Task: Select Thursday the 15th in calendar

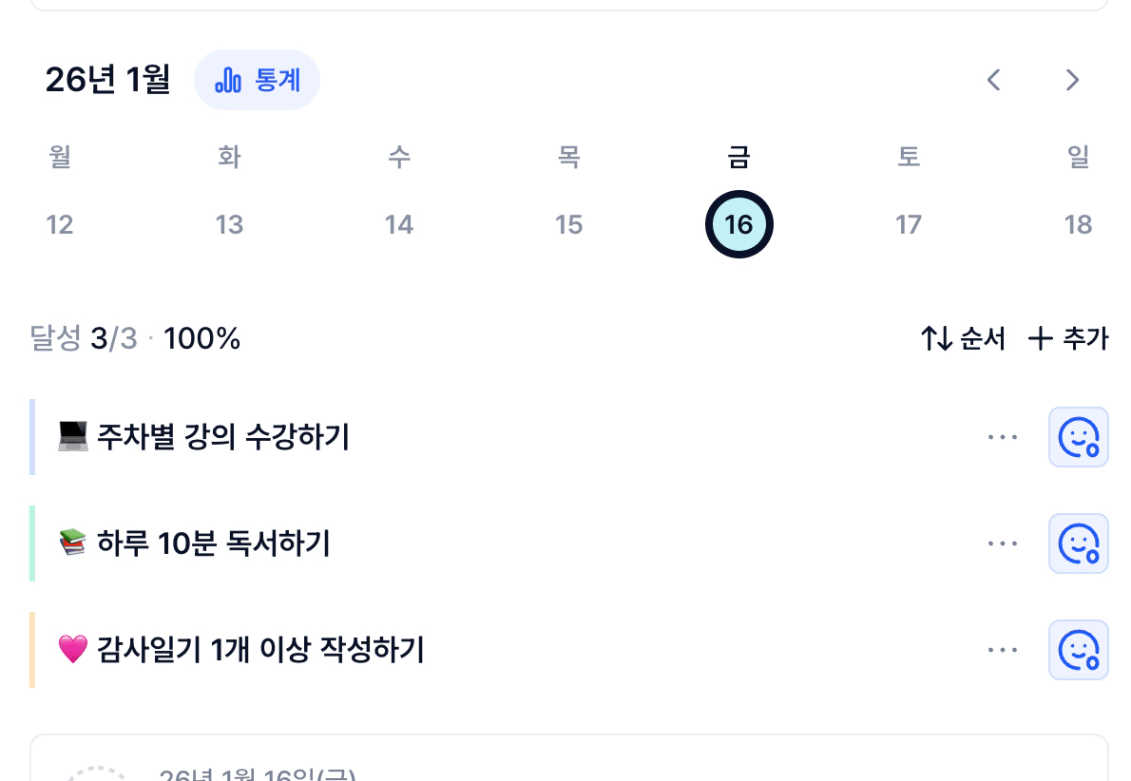Action: click(x=569, y=224)
